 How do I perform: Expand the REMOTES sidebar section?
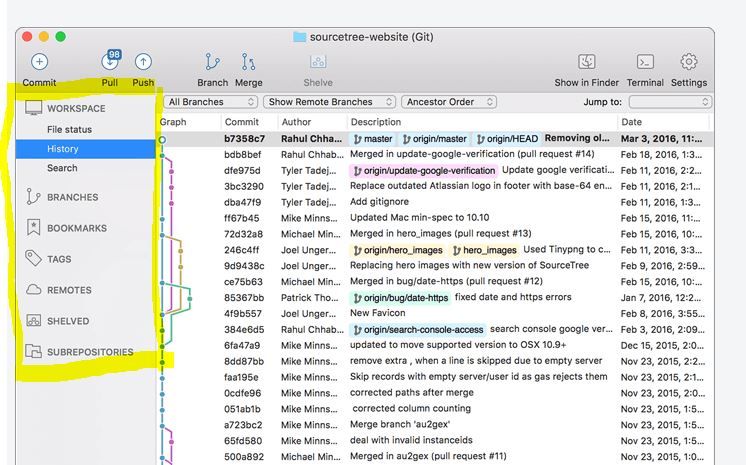click(x=69, y=290)
